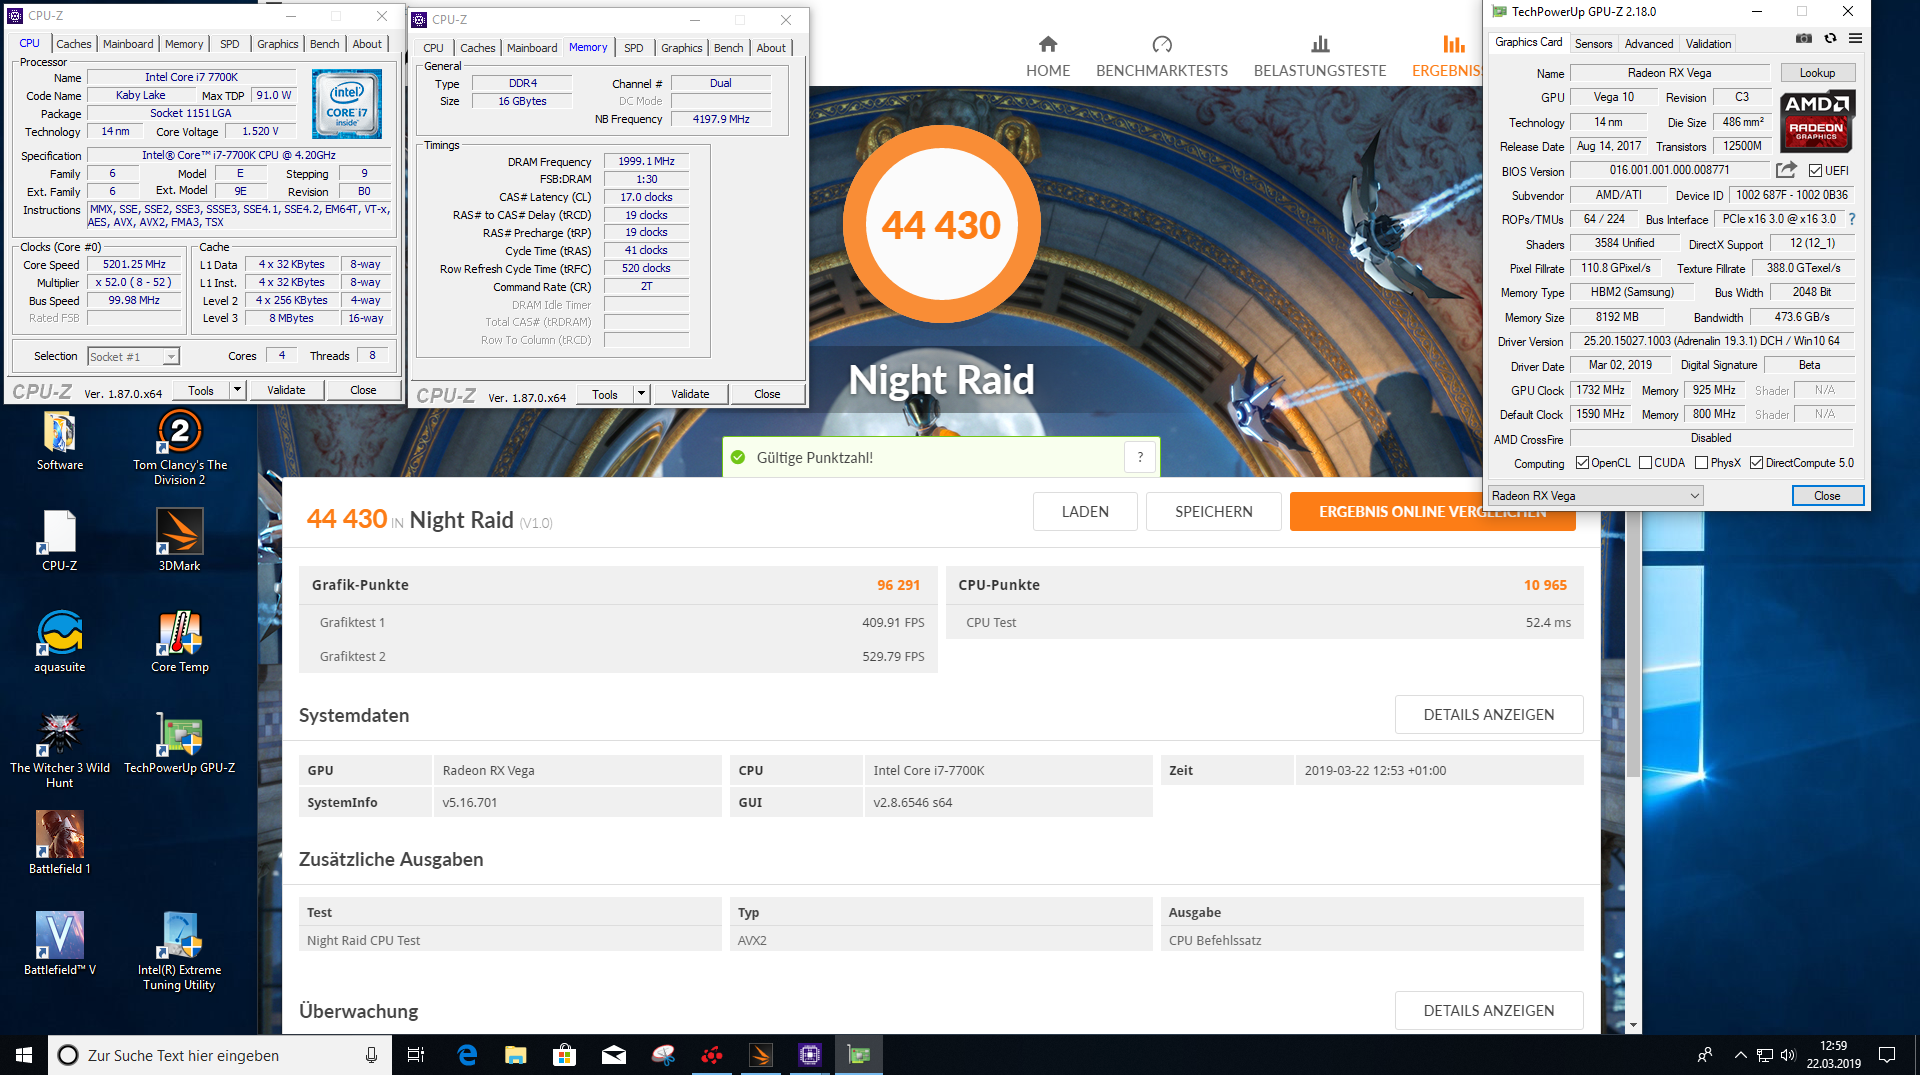Click DETAILS ANZEIGEN next to Systemdaten
Viewport: 1920px width, 1075px height.
pyautogui.click(x=1489, y=714)
